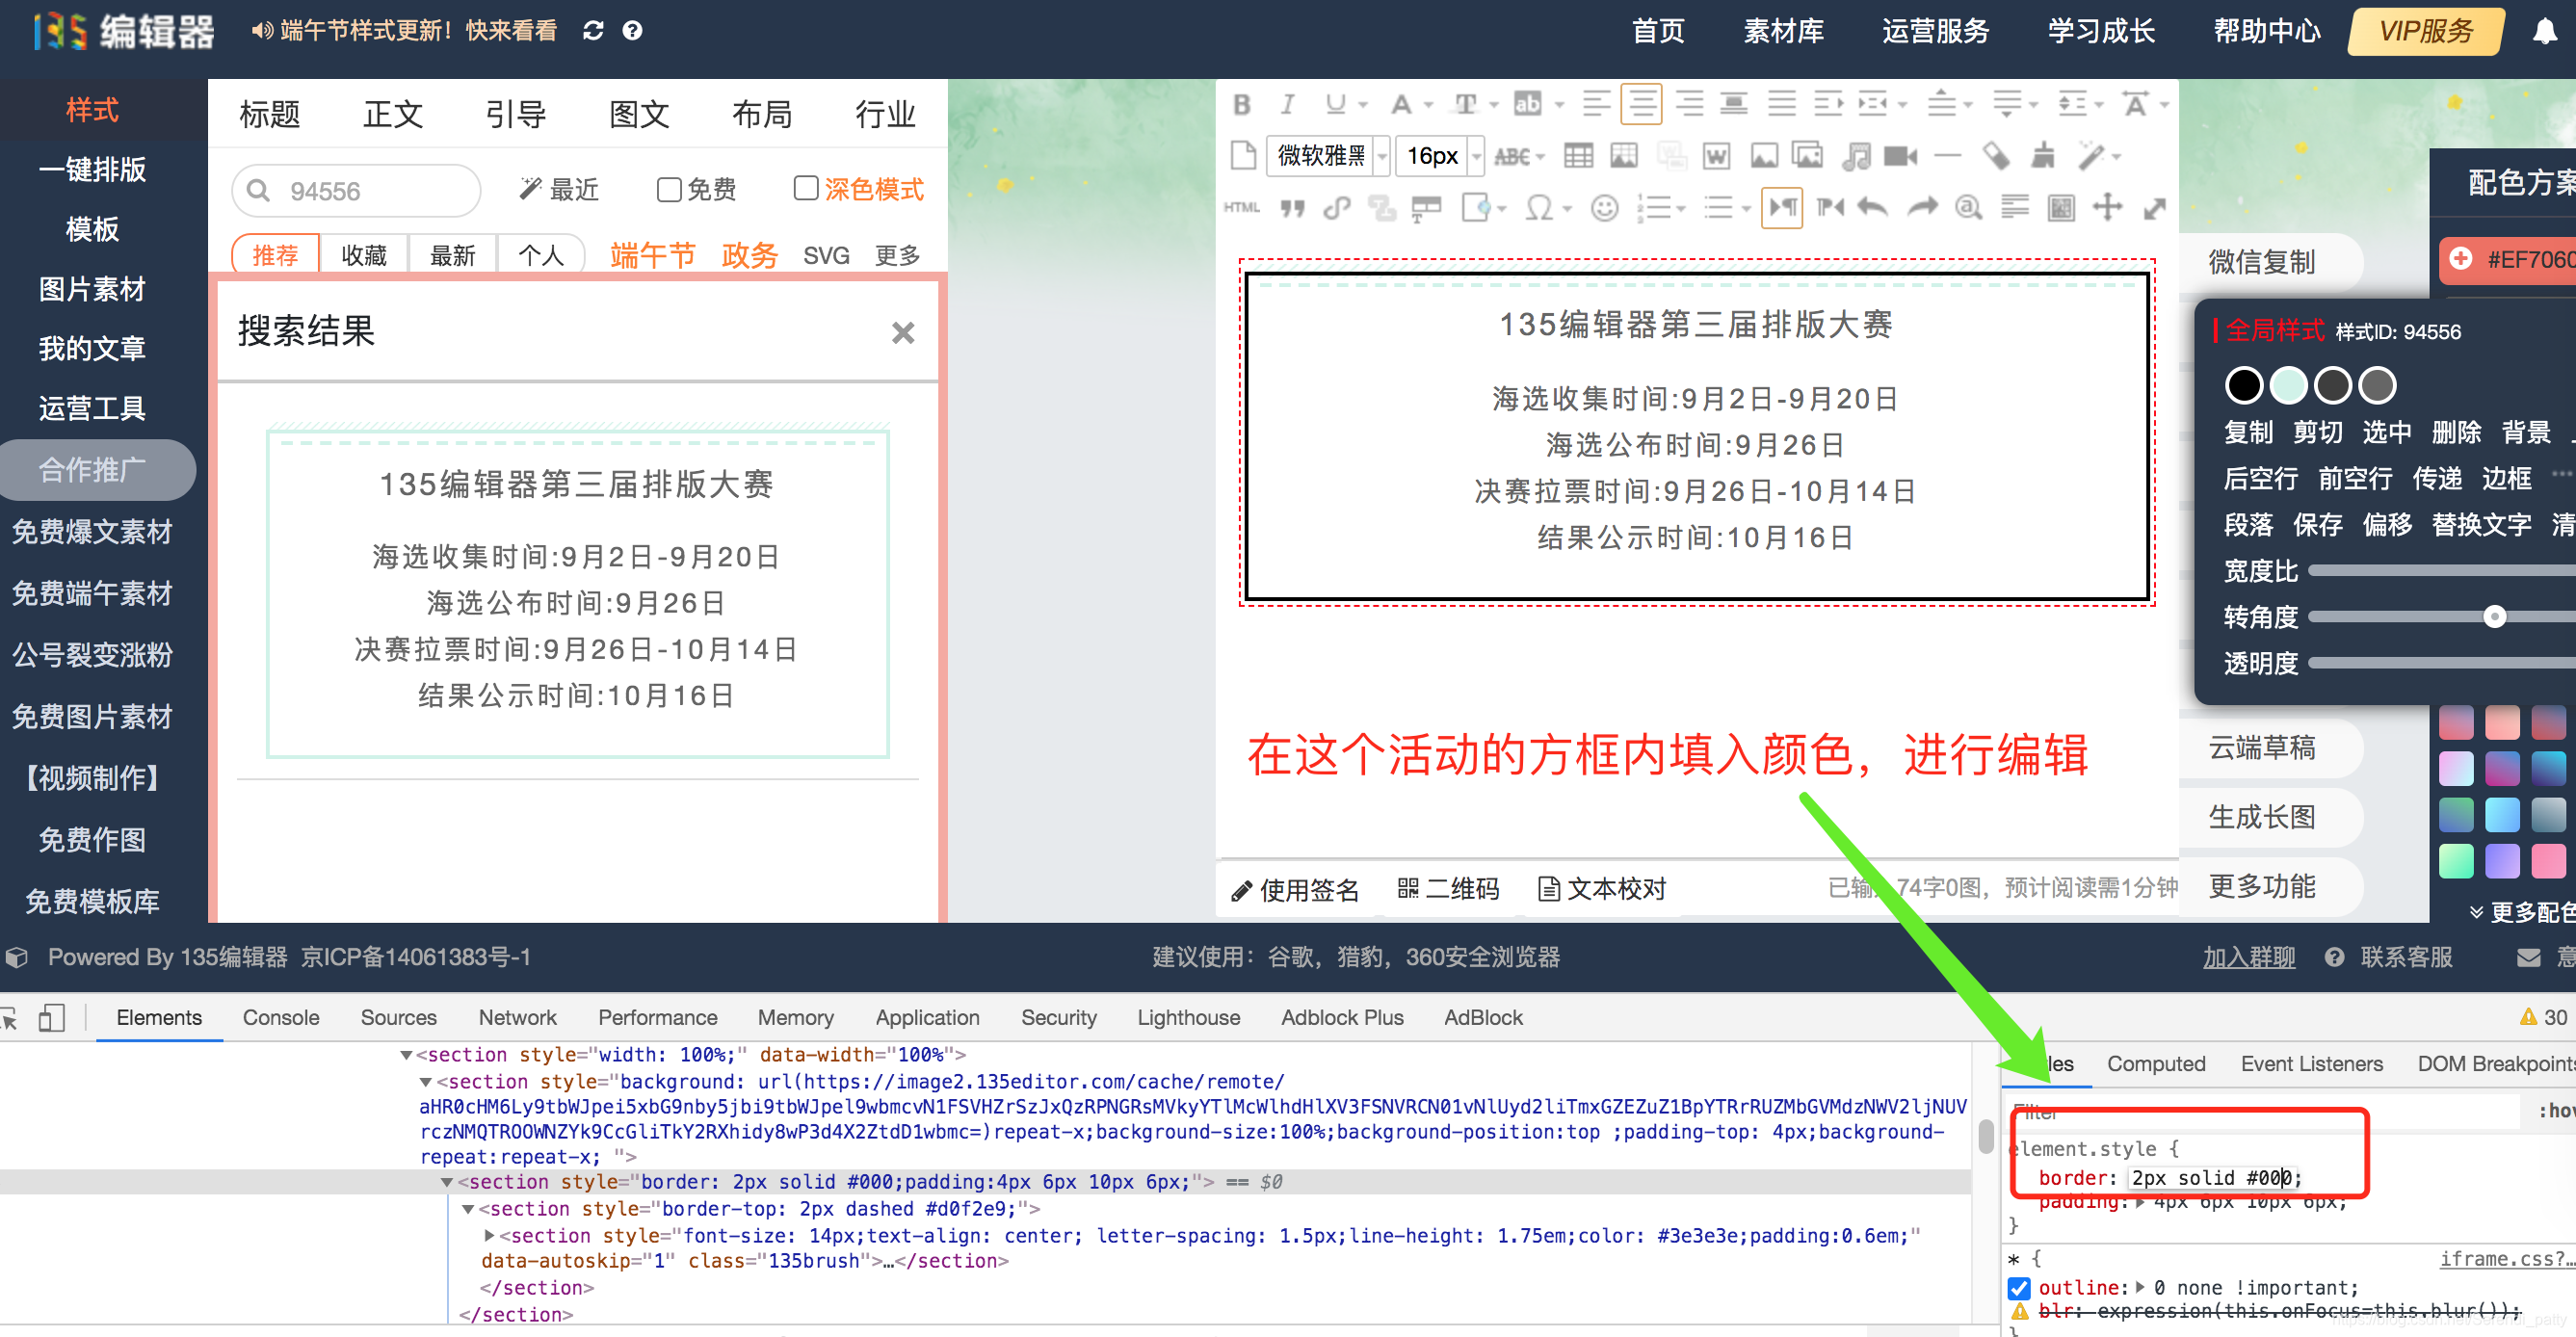Collapse the first section element in DevTools
This screenshot has width=2576, height=1337.
pos(406,1054)
